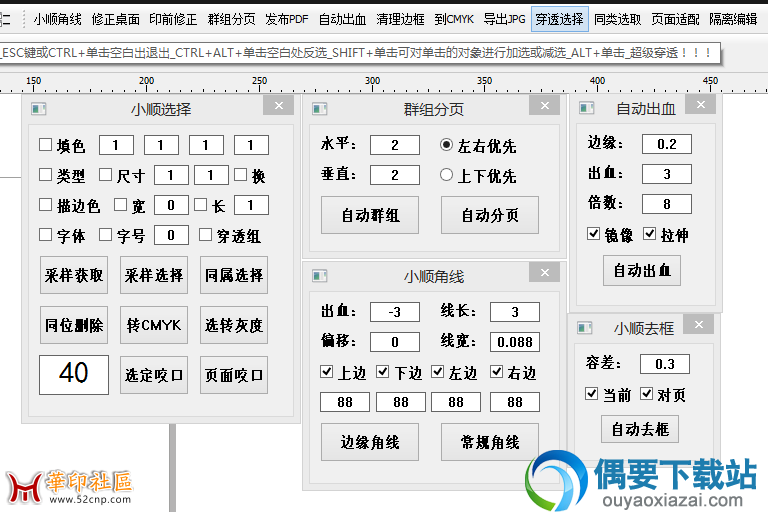Tick the 字号 checkbox
This screenshot has width=768, height=512.
pyautogui.click(x=105, y=235)
